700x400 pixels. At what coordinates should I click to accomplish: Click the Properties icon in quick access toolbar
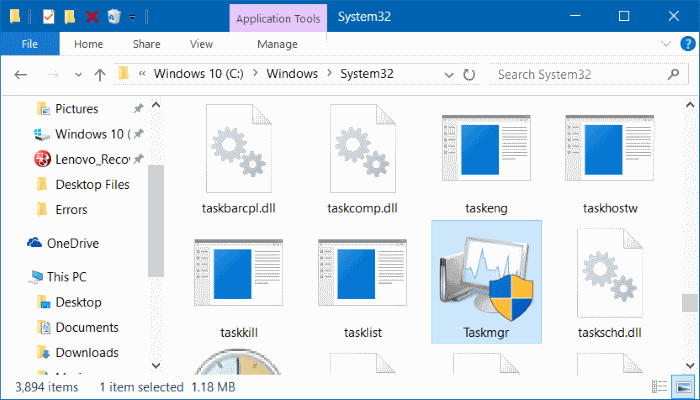(x=48, y=17)
